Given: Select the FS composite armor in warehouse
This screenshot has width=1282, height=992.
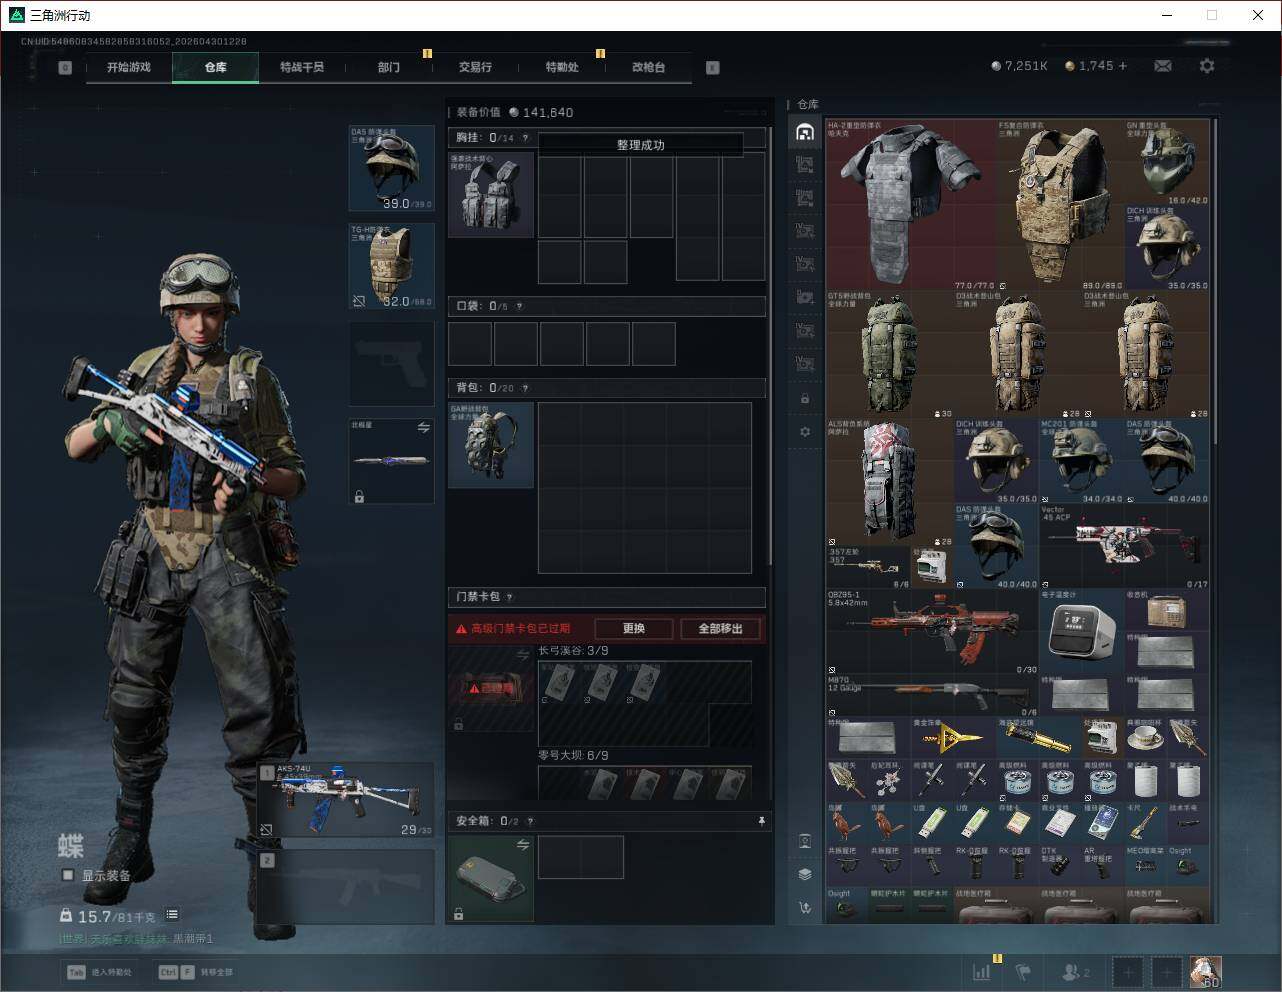Looking at the screenshot, I should (x=1060, y=205).
